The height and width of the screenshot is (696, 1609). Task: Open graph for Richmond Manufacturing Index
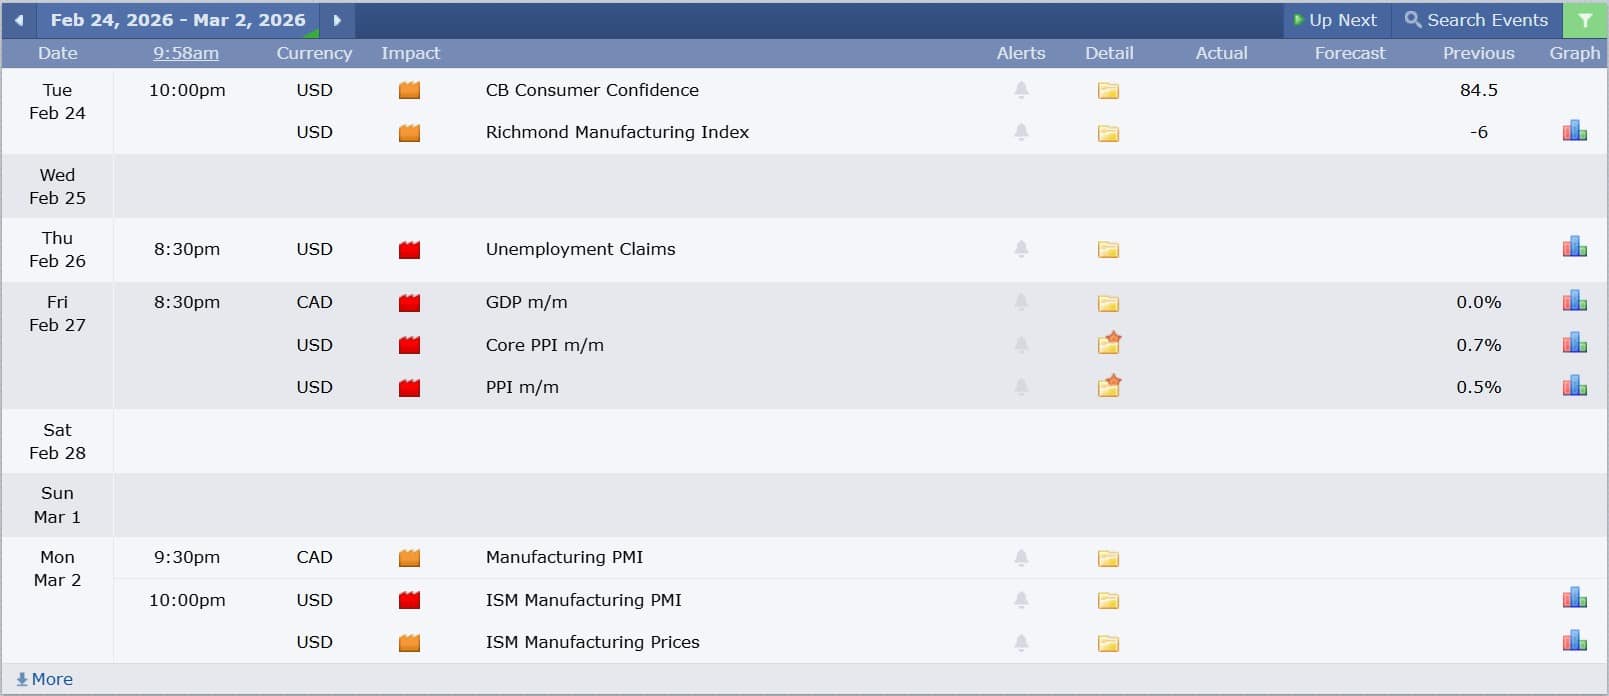click(x=1574, y=131)
